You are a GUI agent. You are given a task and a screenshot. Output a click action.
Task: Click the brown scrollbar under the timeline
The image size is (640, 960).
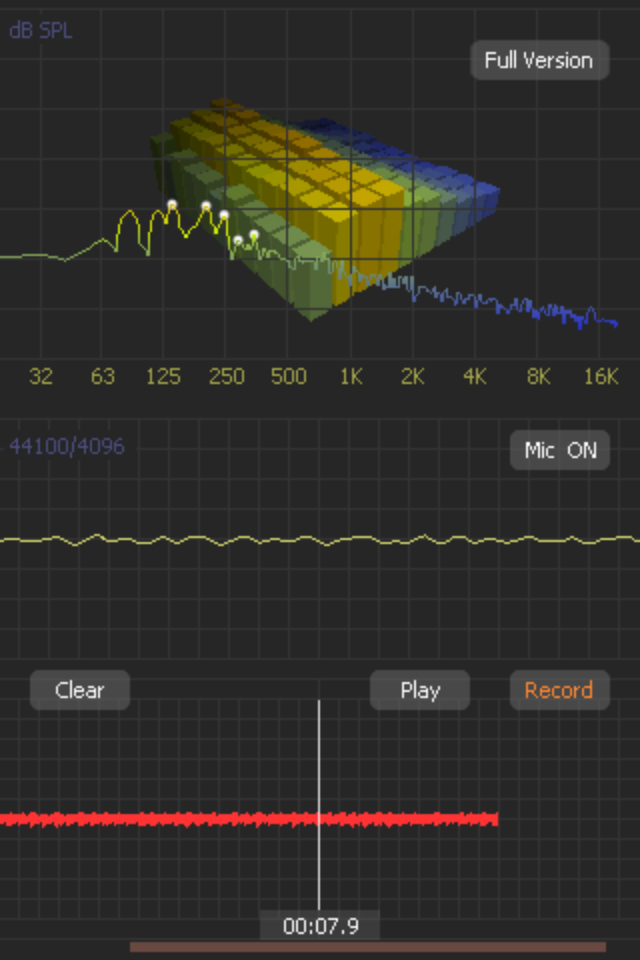click(367, 947)
